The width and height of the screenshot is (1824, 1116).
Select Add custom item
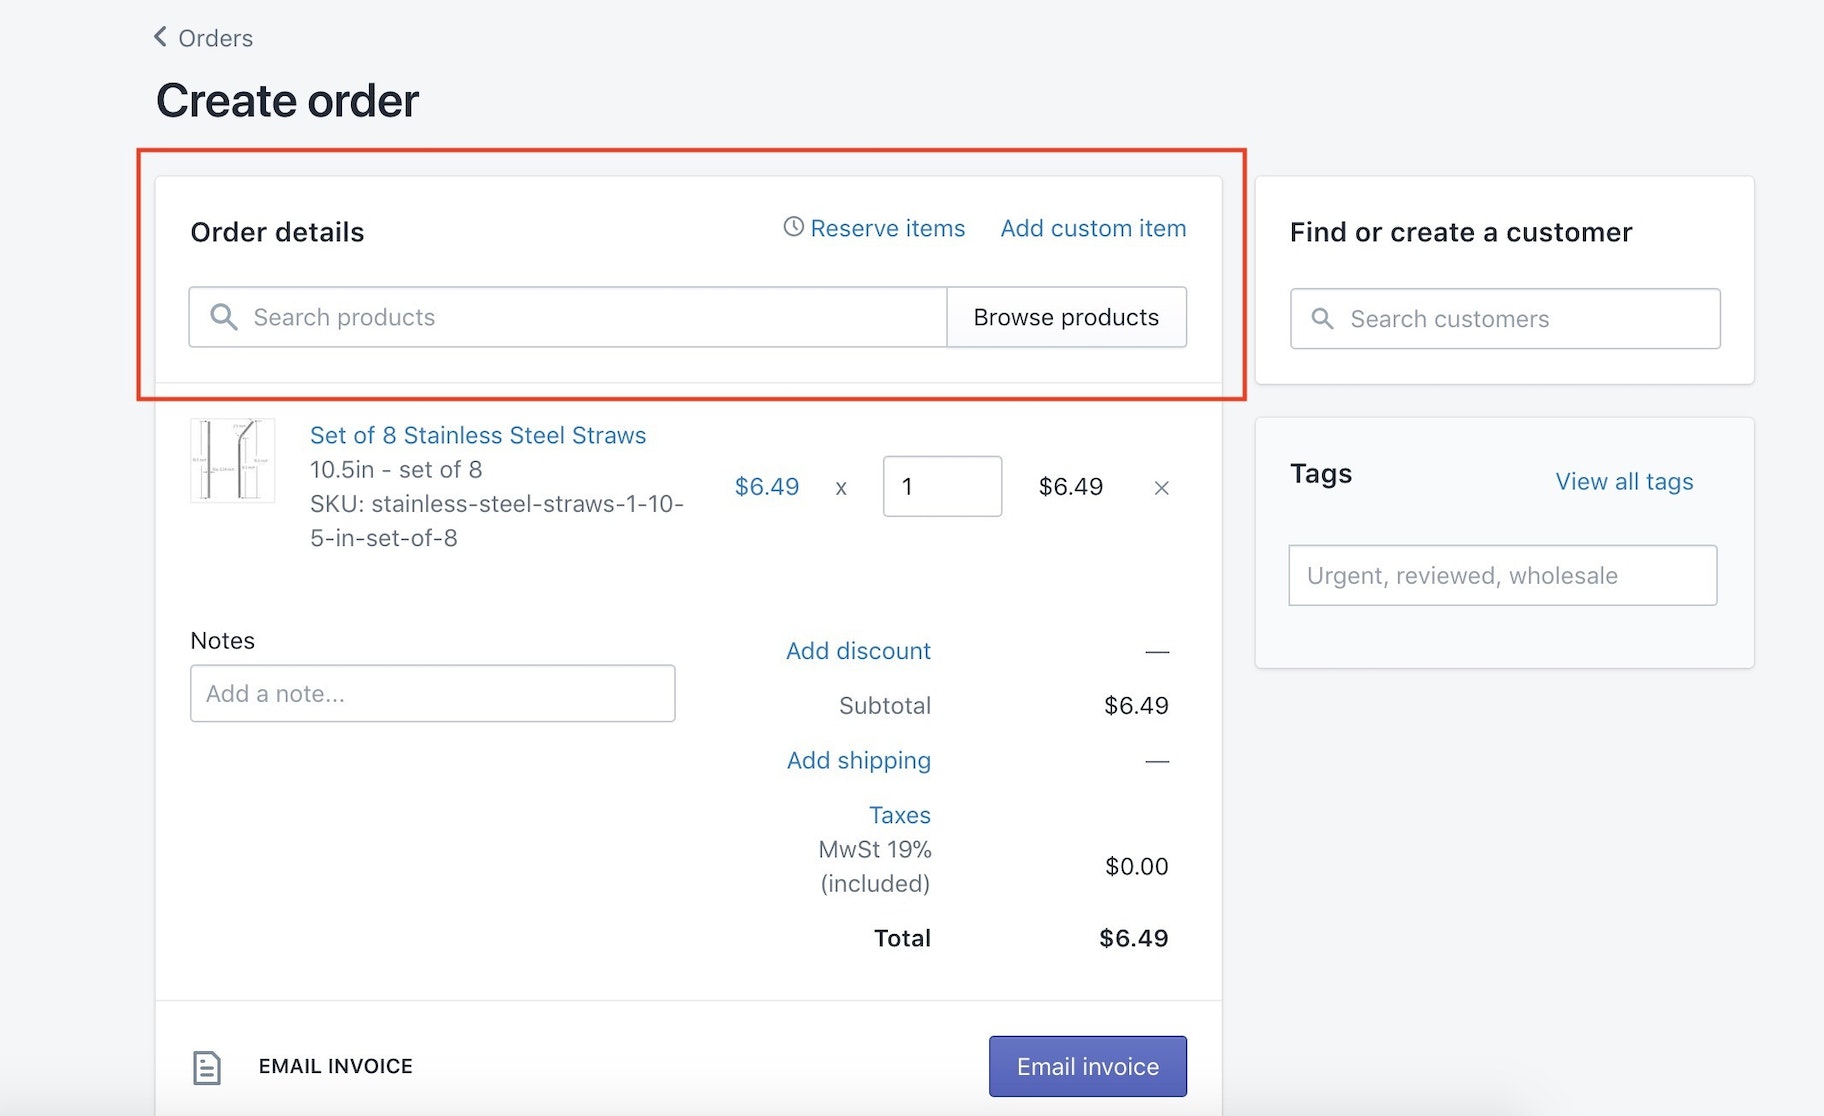1093,228
